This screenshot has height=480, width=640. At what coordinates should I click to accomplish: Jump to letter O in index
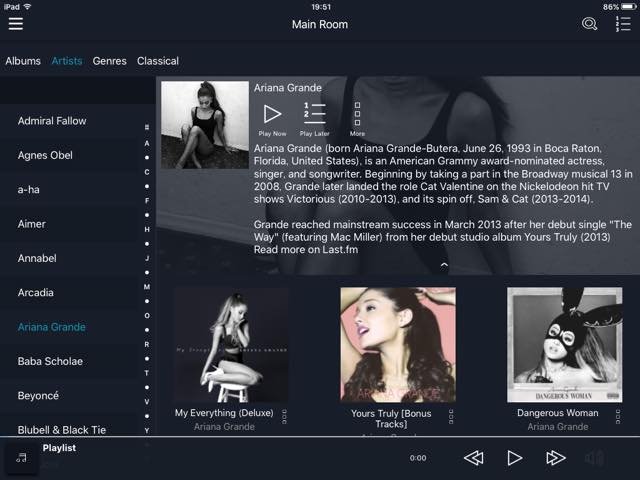tap(147, 316)
